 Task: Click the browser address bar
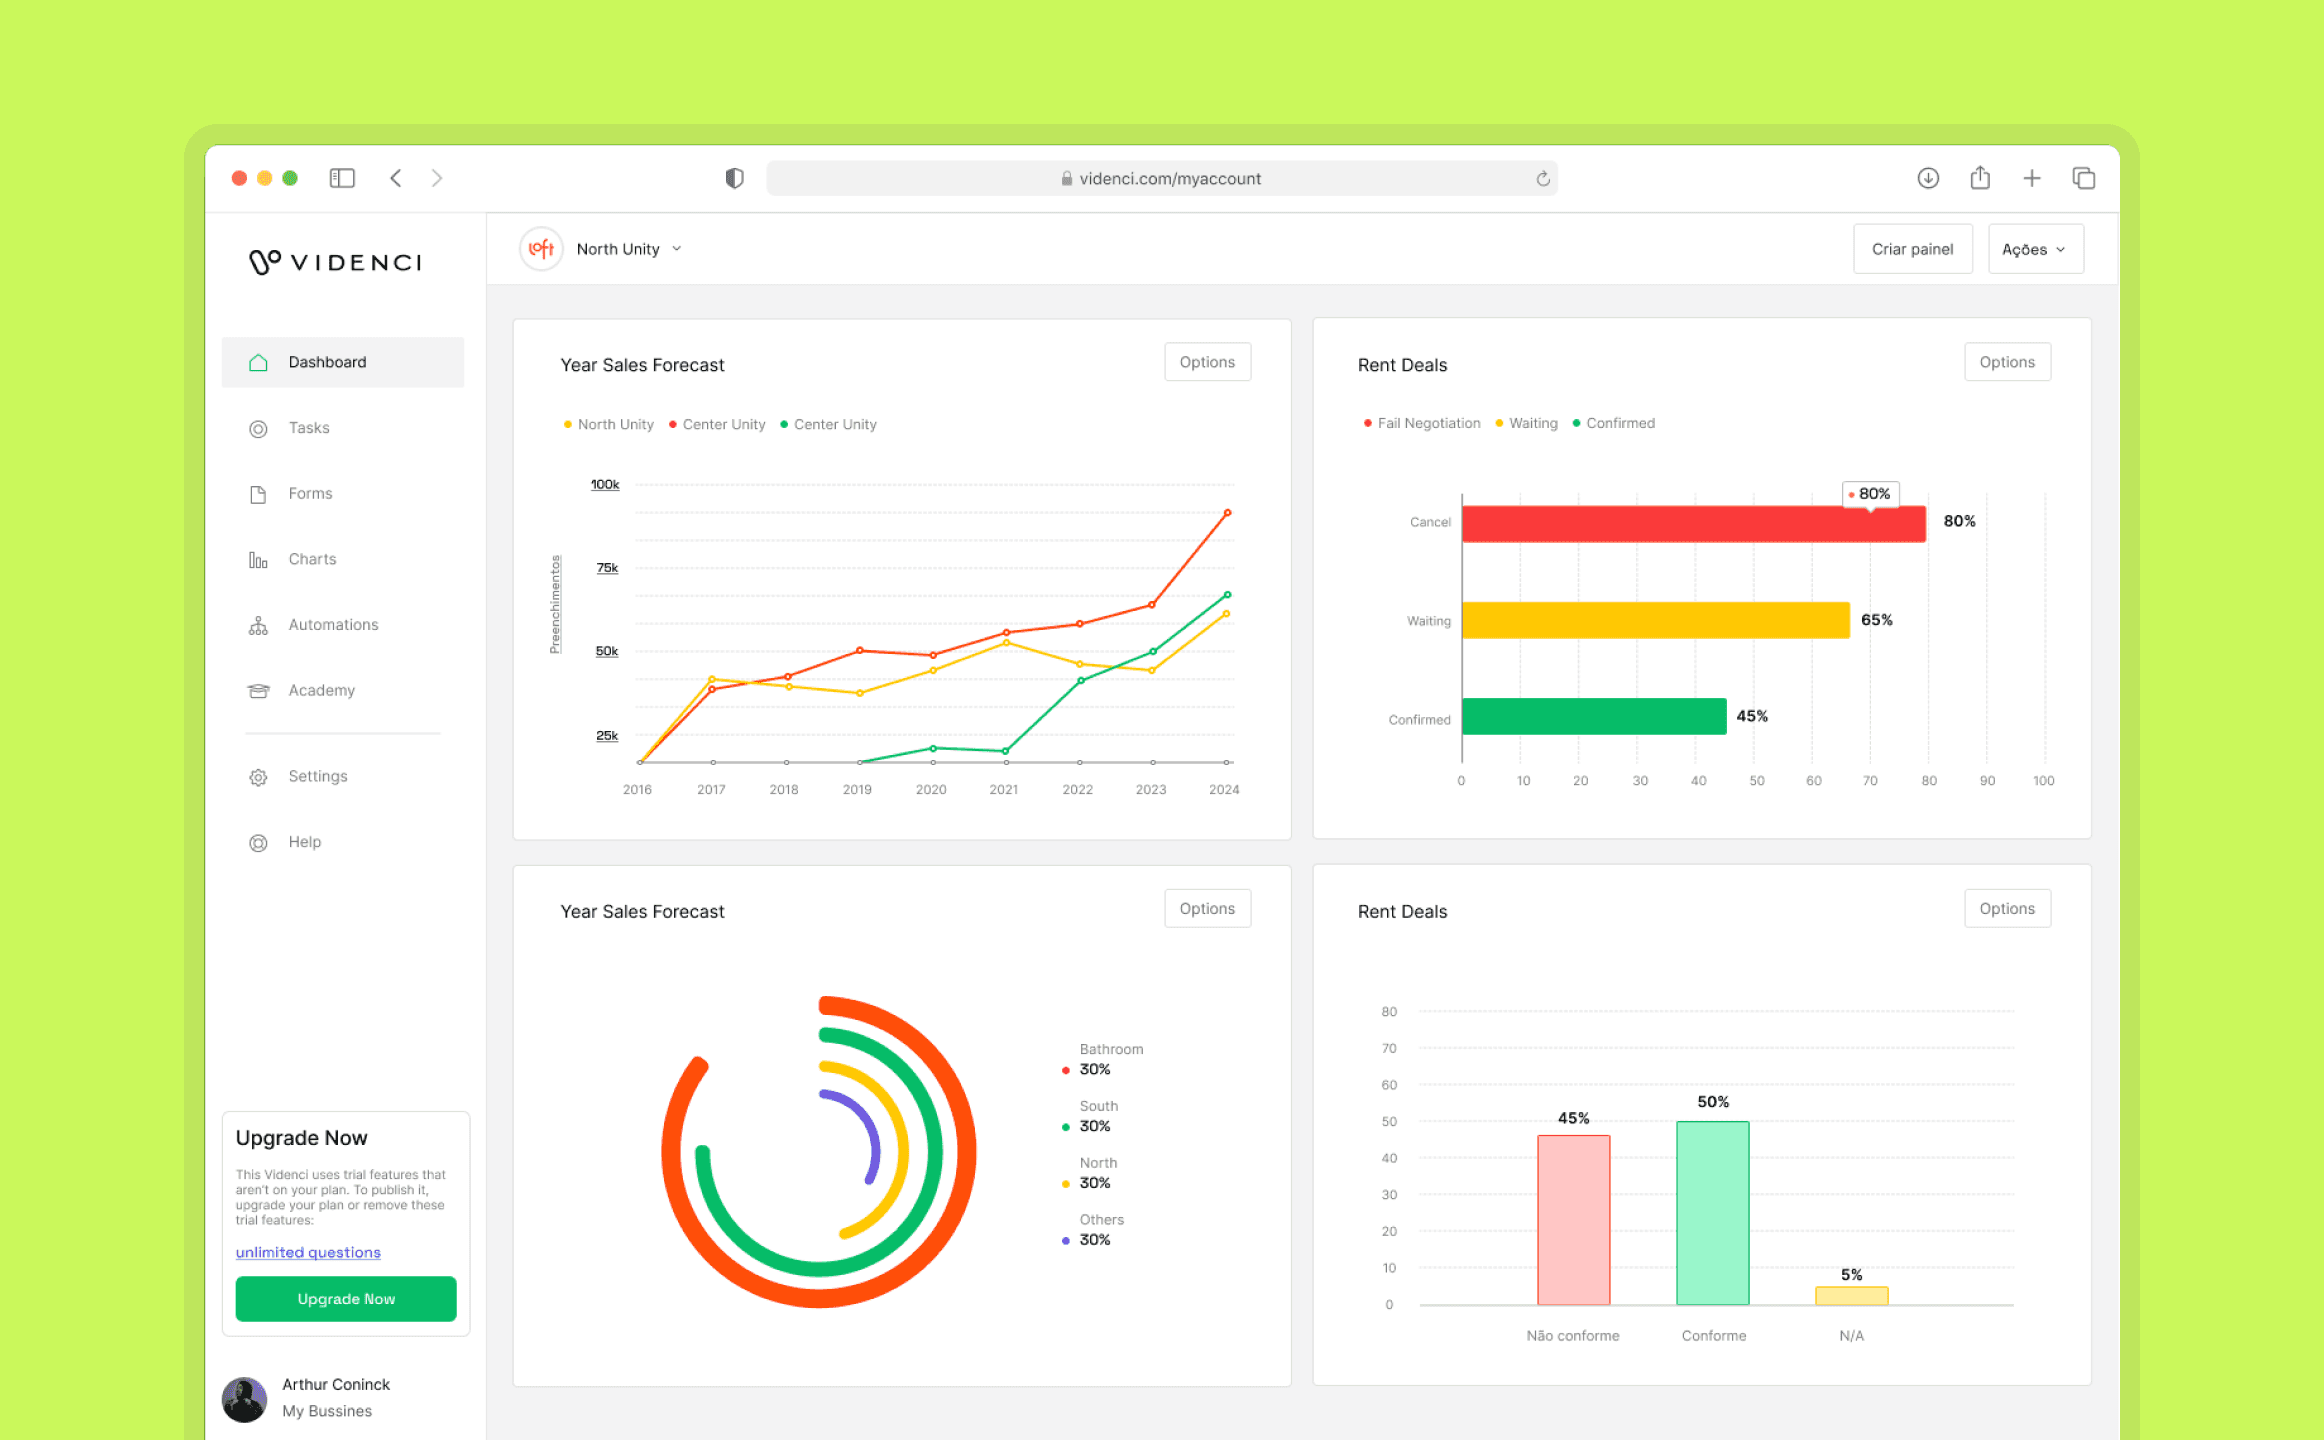pyautogui.click(x=1160, y=179)
